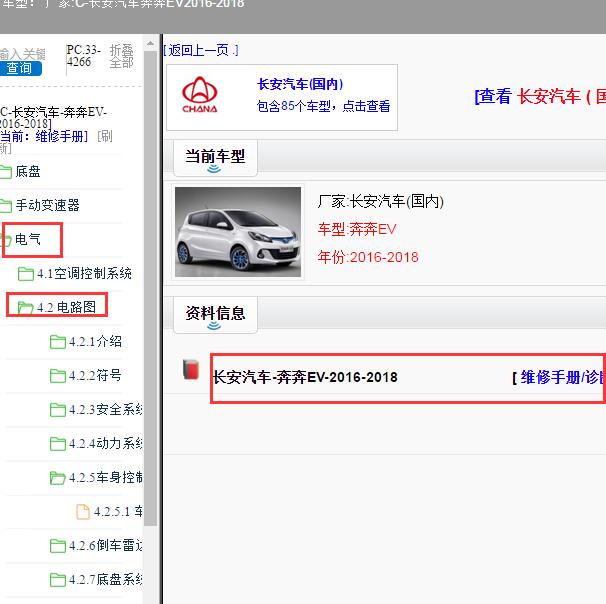Select the PC.33-4266 text
606x604 pixels.
click(83, 56)
